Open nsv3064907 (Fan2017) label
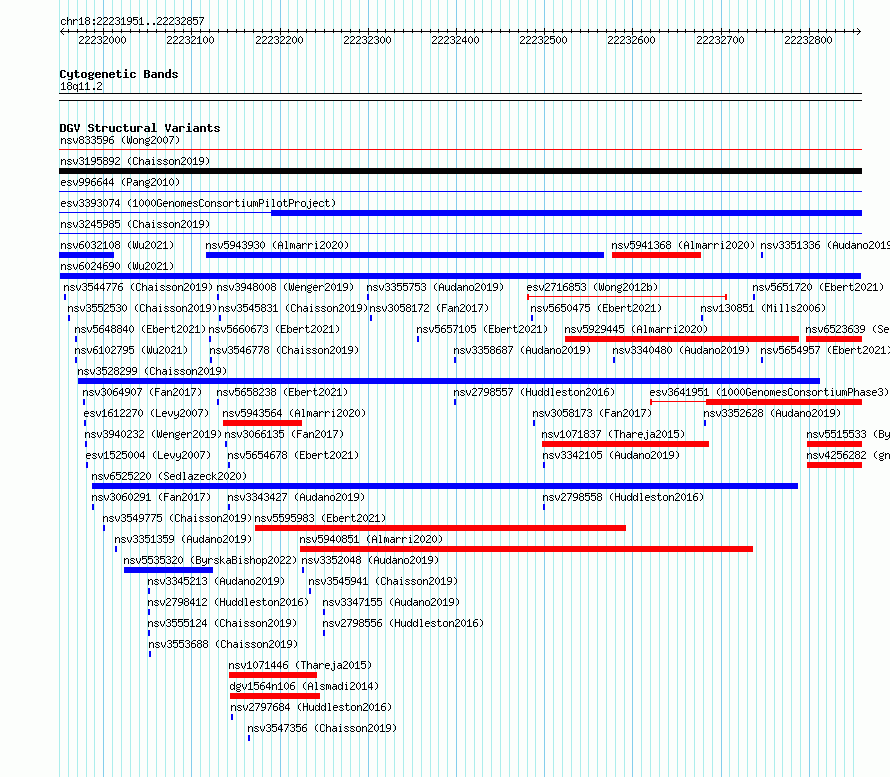890x777 pixels. tap(142, 392)
